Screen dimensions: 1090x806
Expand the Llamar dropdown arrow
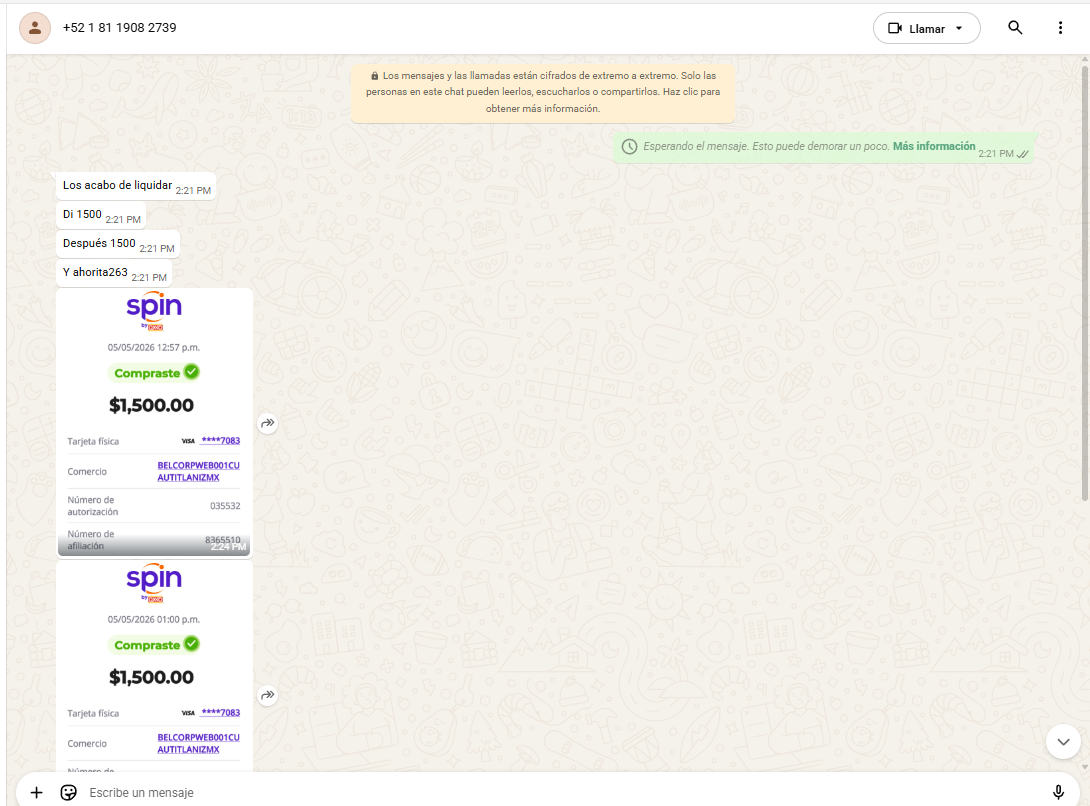pos(959,29)
